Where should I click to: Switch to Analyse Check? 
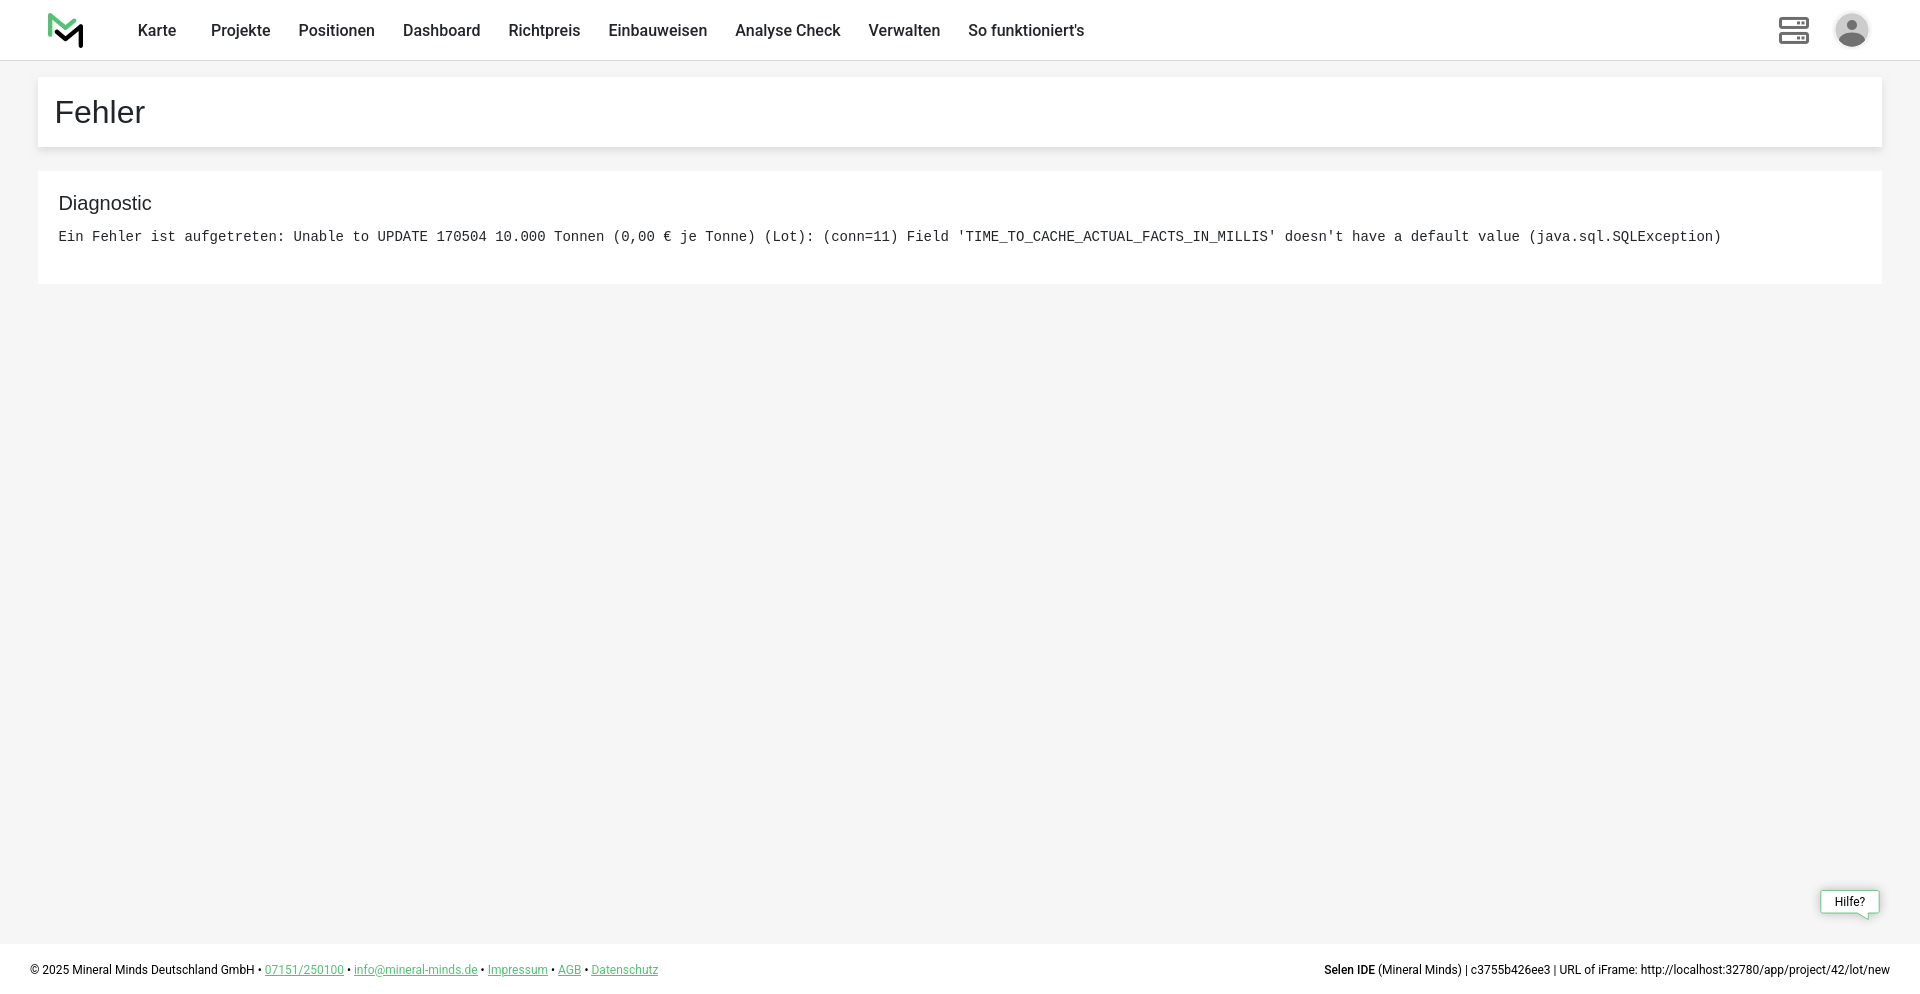[x=787, y=31]
